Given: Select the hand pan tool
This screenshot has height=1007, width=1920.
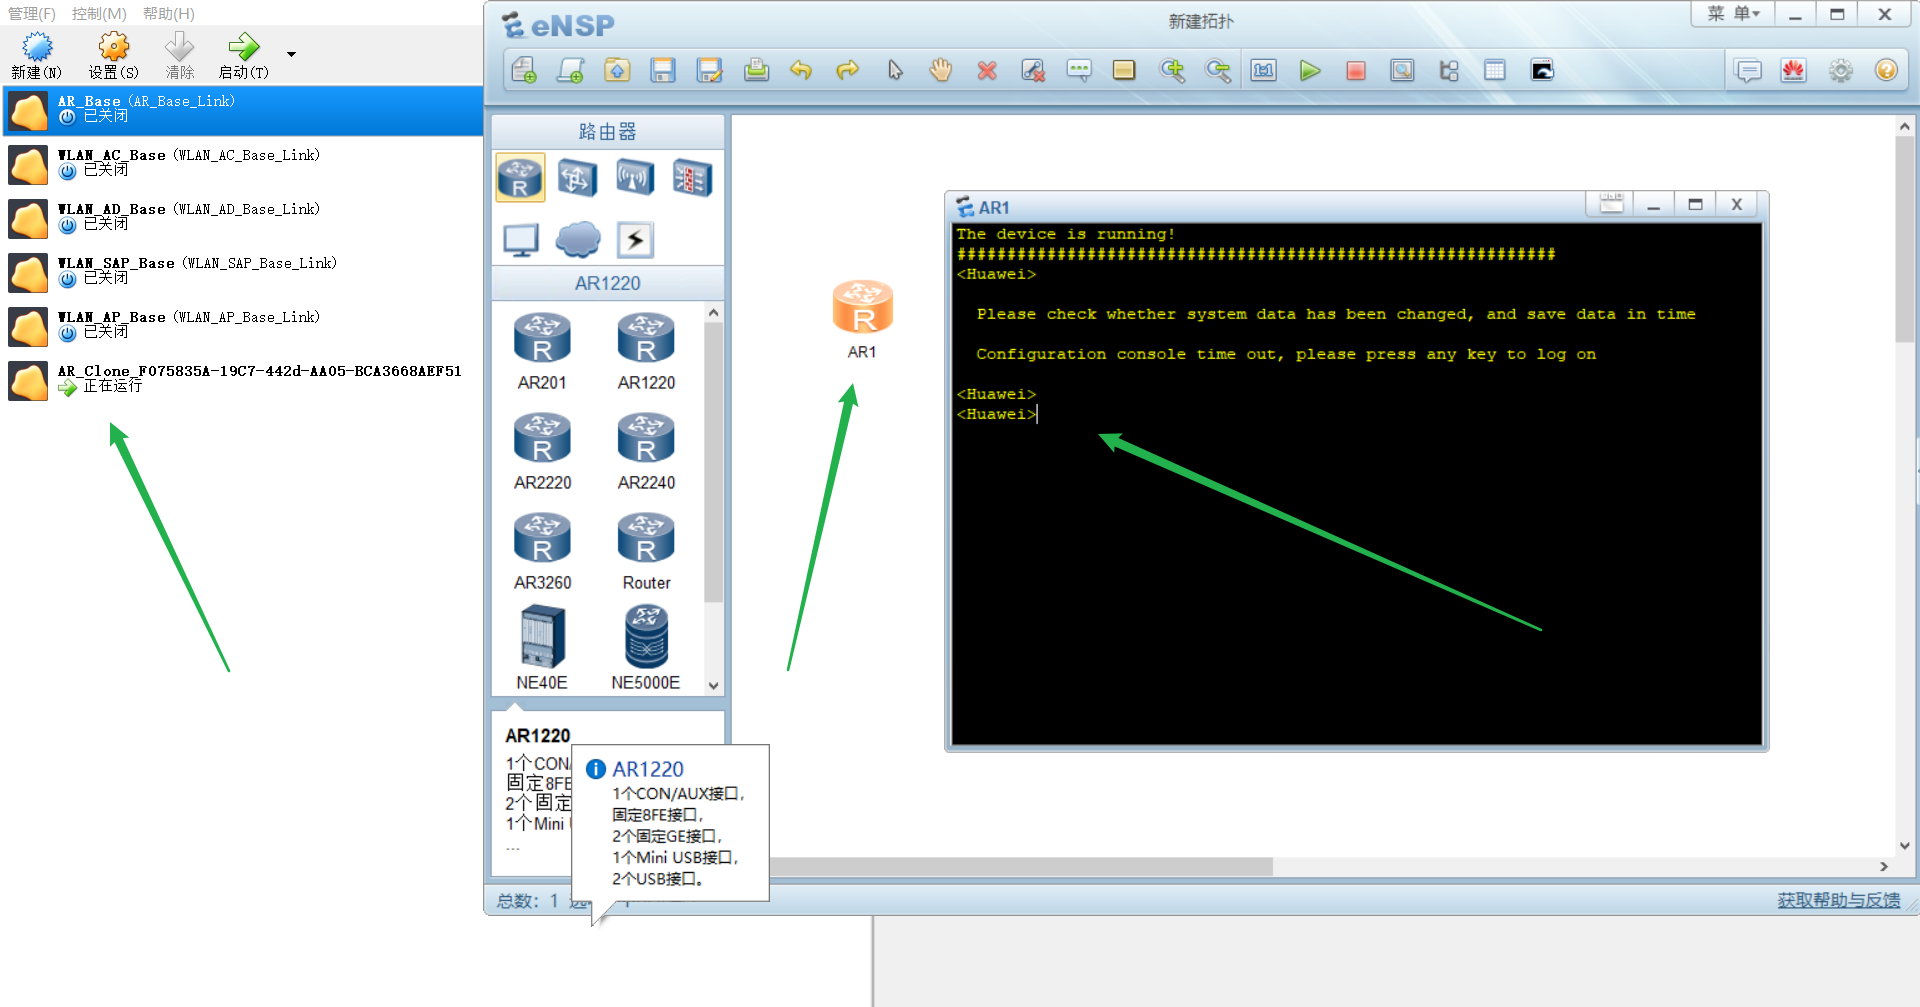Looking at the screenshot, I should (941, 71).
